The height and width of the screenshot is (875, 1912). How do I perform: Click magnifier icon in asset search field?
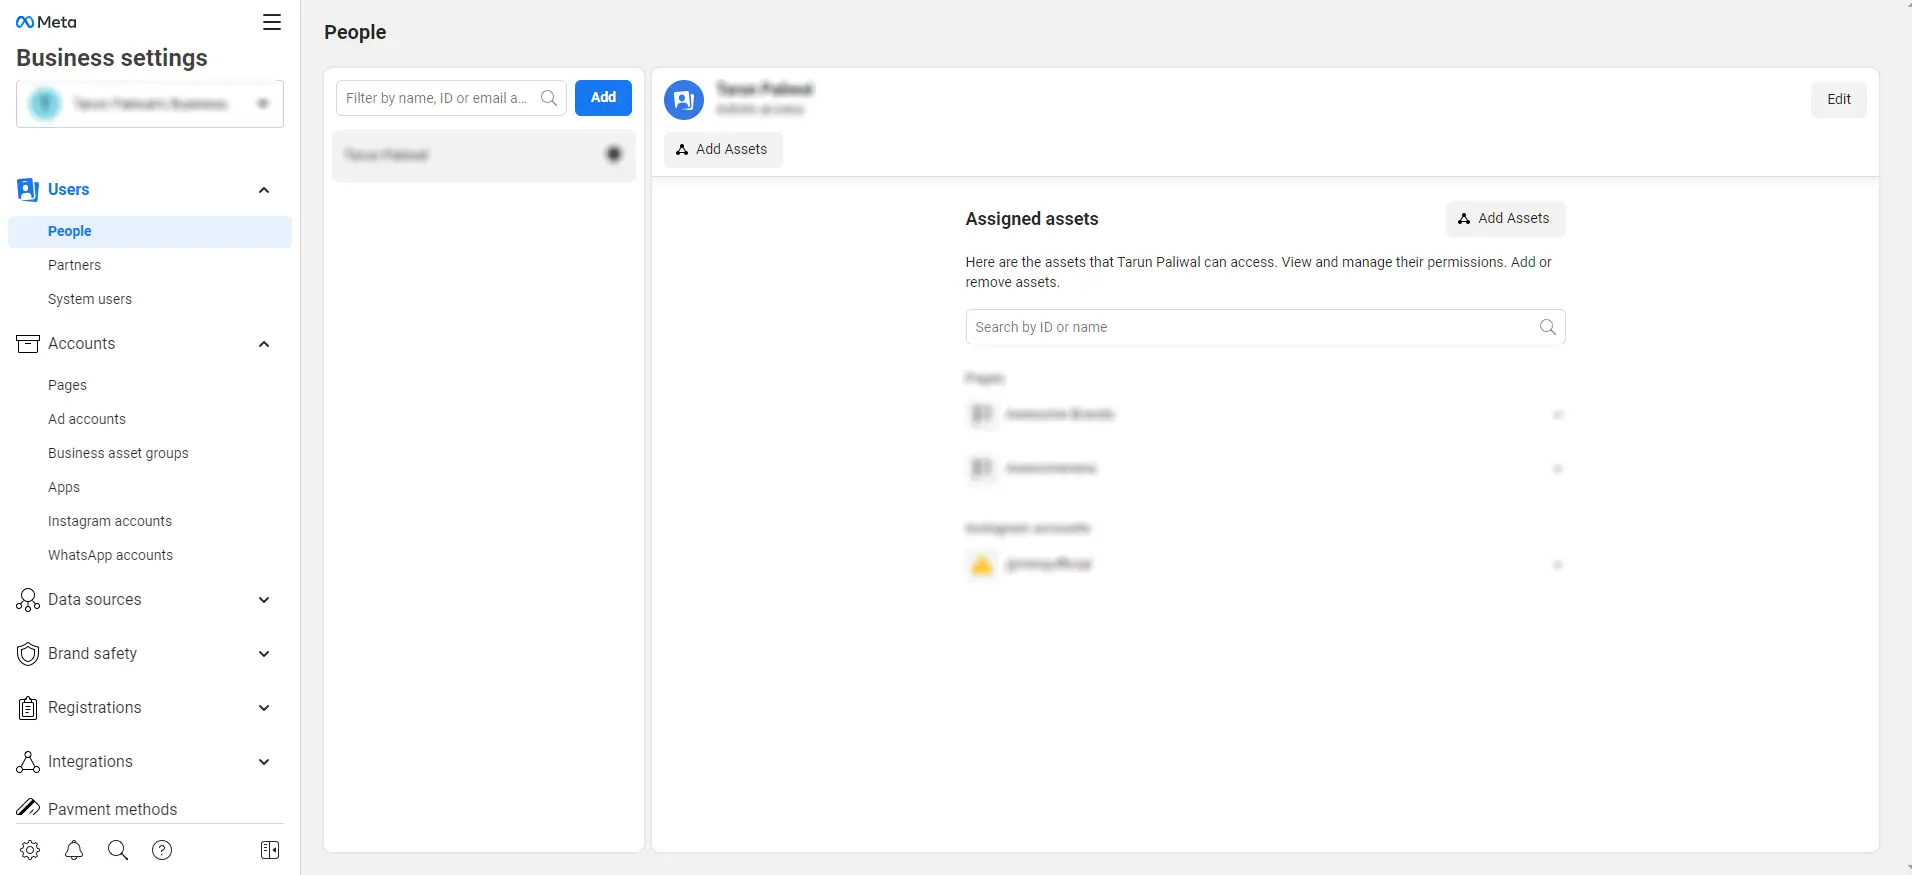[x=1548, y=327]
